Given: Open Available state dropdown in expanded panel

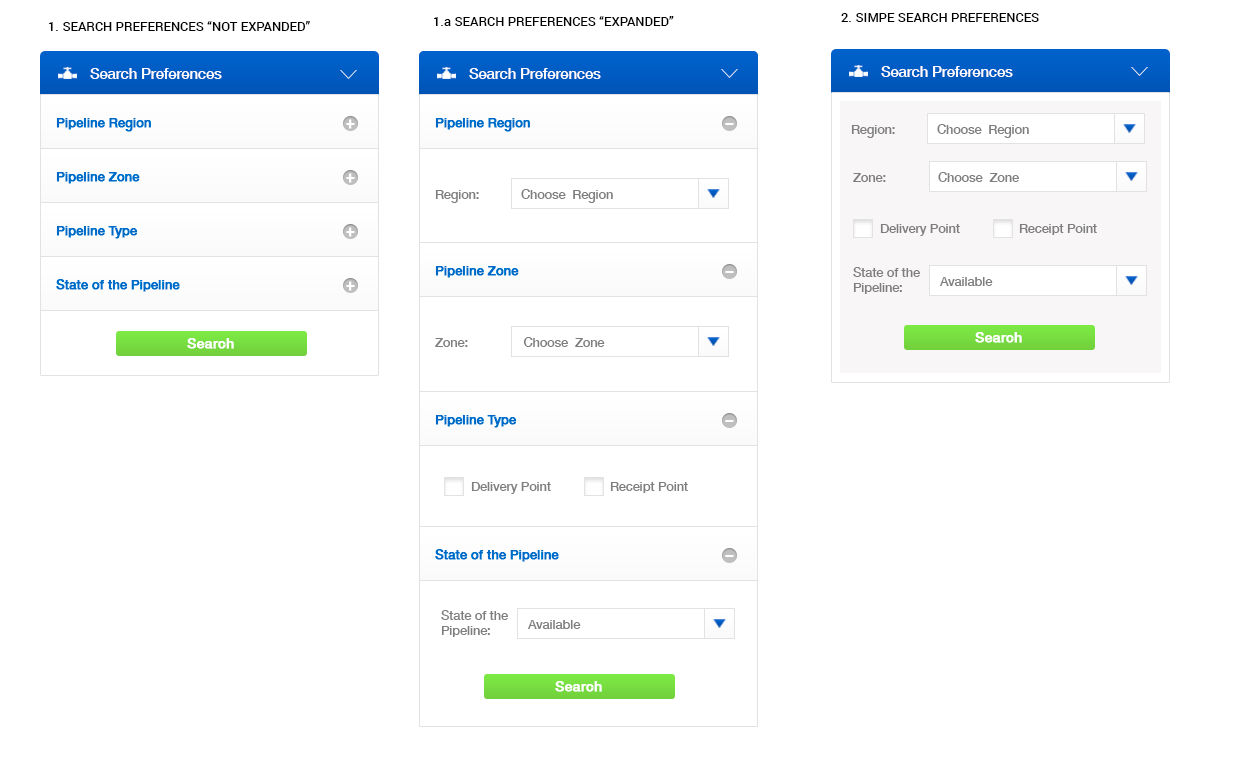Looking at the screenshot, I should 719,624.
